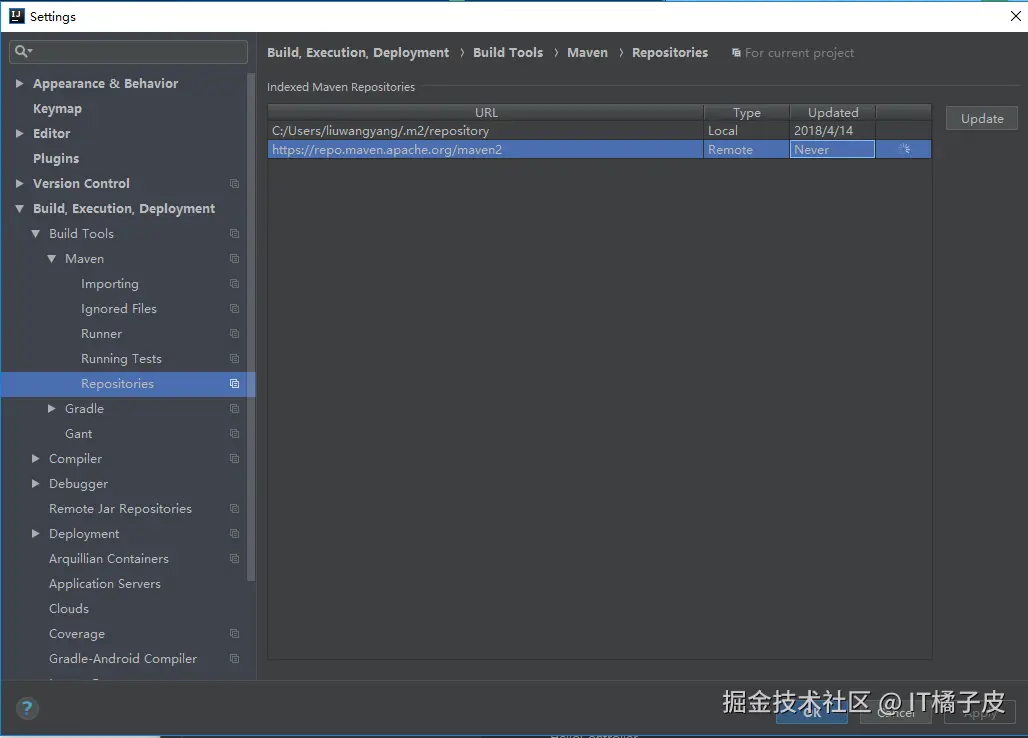This screenshot has width=1028, height=738.
Task: Open Arquillian Containers settings
Action: (x=109, y=558)
